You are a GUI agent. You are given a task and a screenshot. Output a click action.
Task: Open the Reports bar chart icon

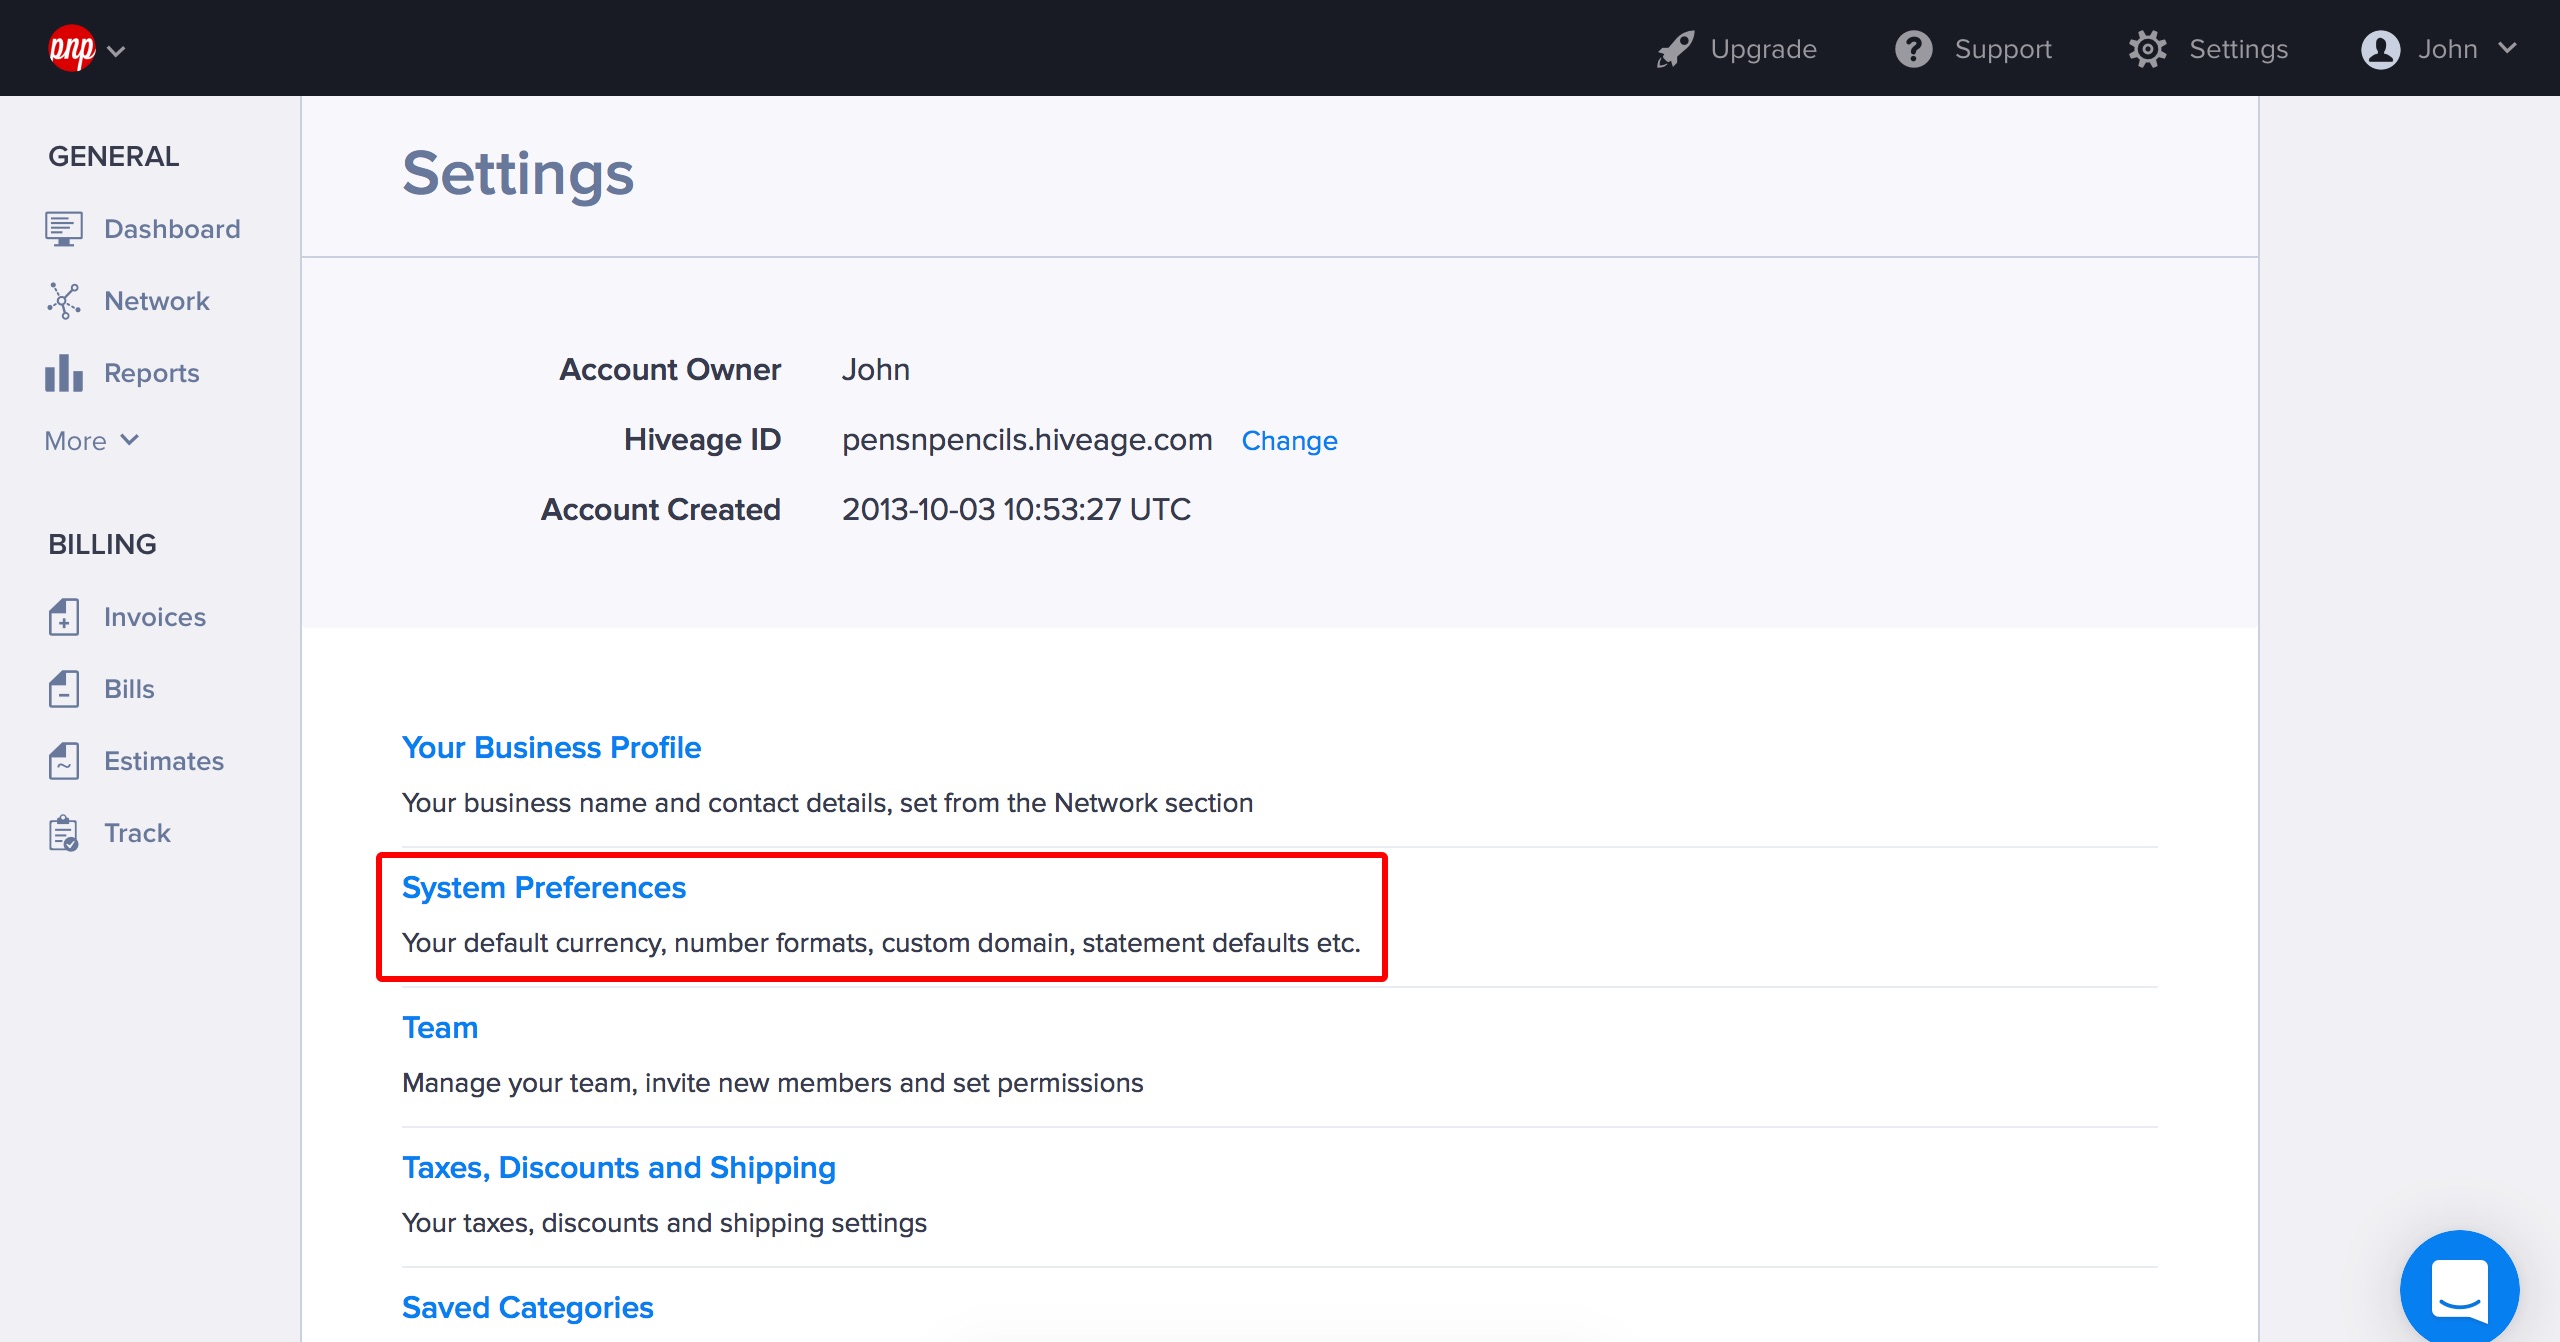(63, 373)
